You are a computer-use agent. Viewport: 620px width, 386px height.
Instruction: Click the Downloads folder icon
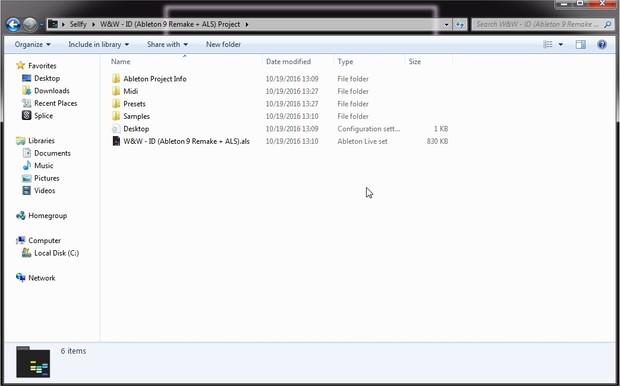point(26,91)
